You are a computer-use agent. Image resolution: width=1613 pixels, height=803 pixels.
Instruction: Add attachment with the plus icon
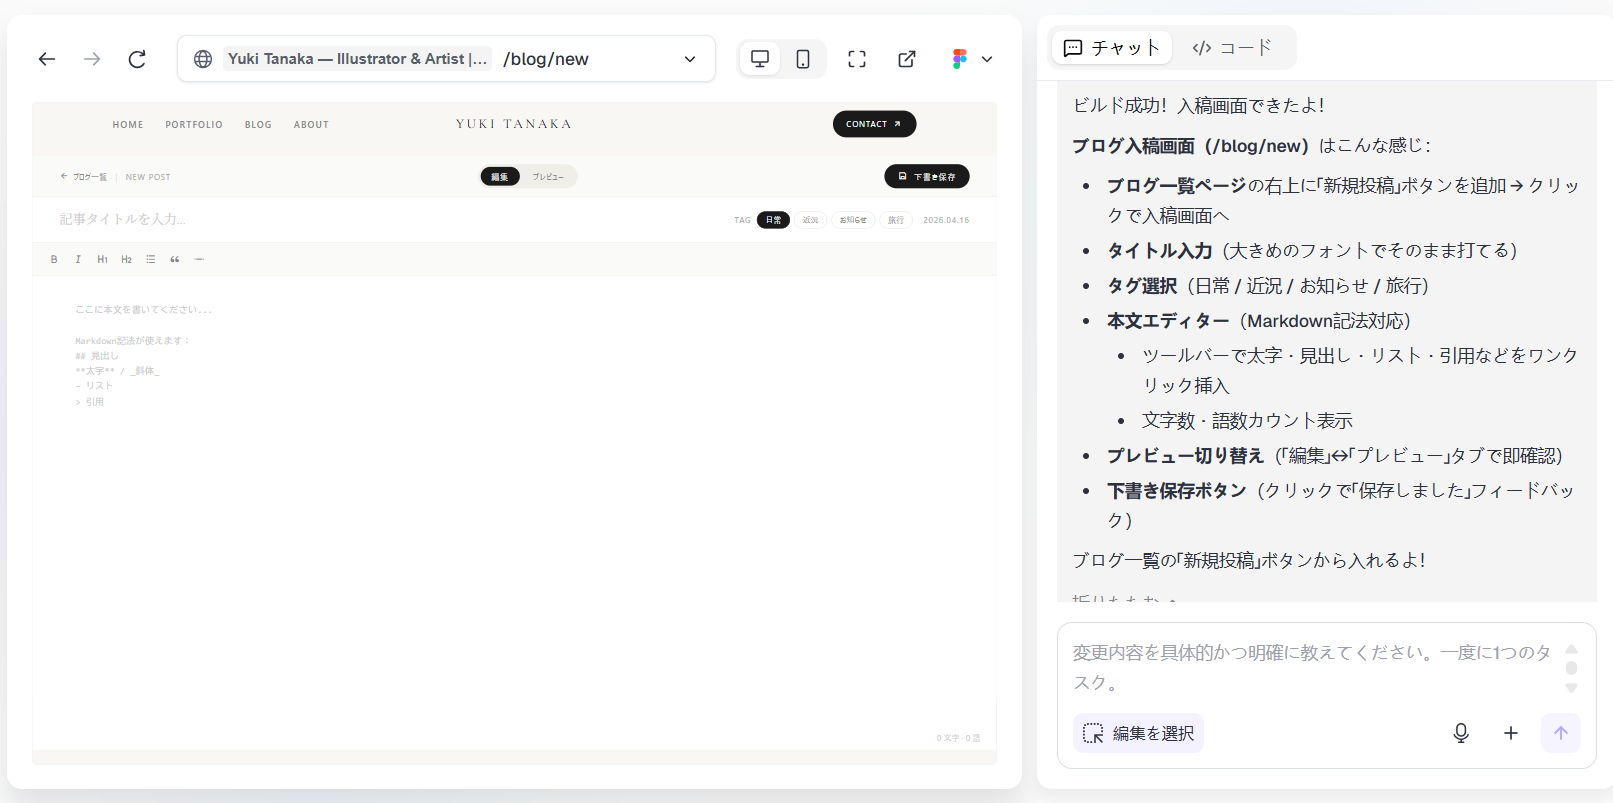click(x=1511, y=733)
